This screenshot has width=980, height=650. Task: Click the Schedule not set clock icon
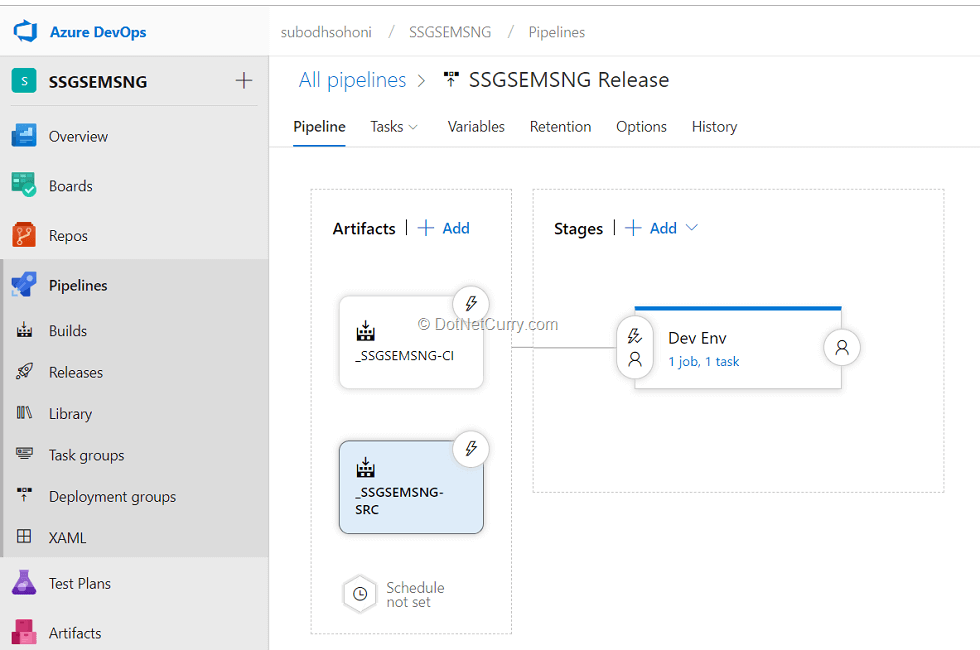tap(360, 594)
